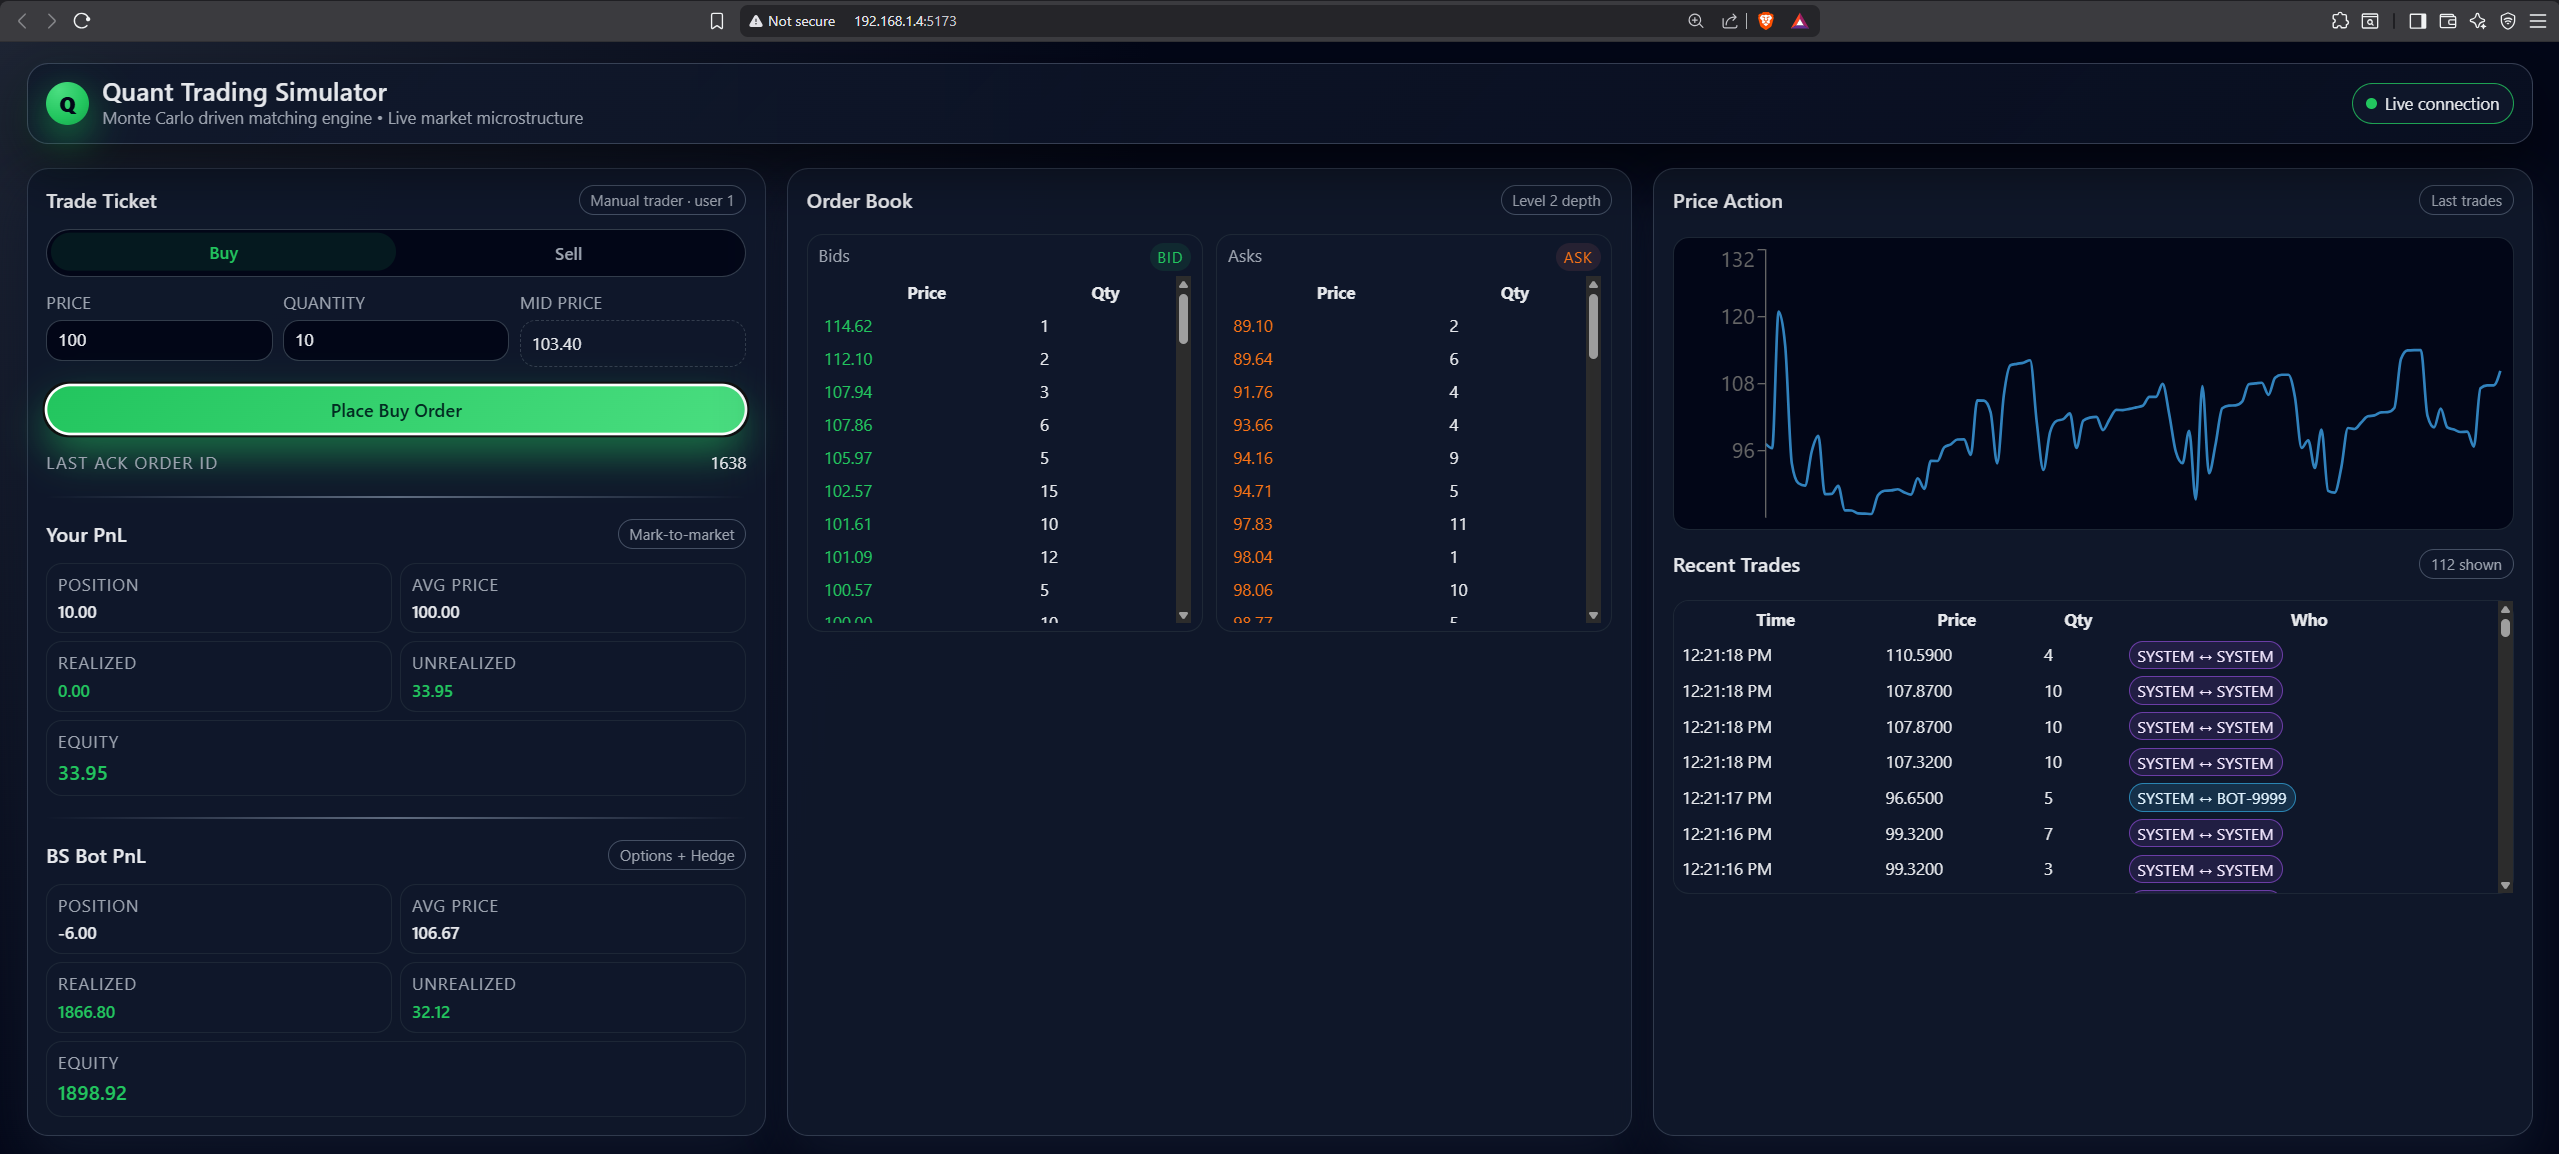The height and width of the screenshot is (1154, 2559).
Task: Click the Q logo of Quant Trading Simulator
Action: coord(67,104)
